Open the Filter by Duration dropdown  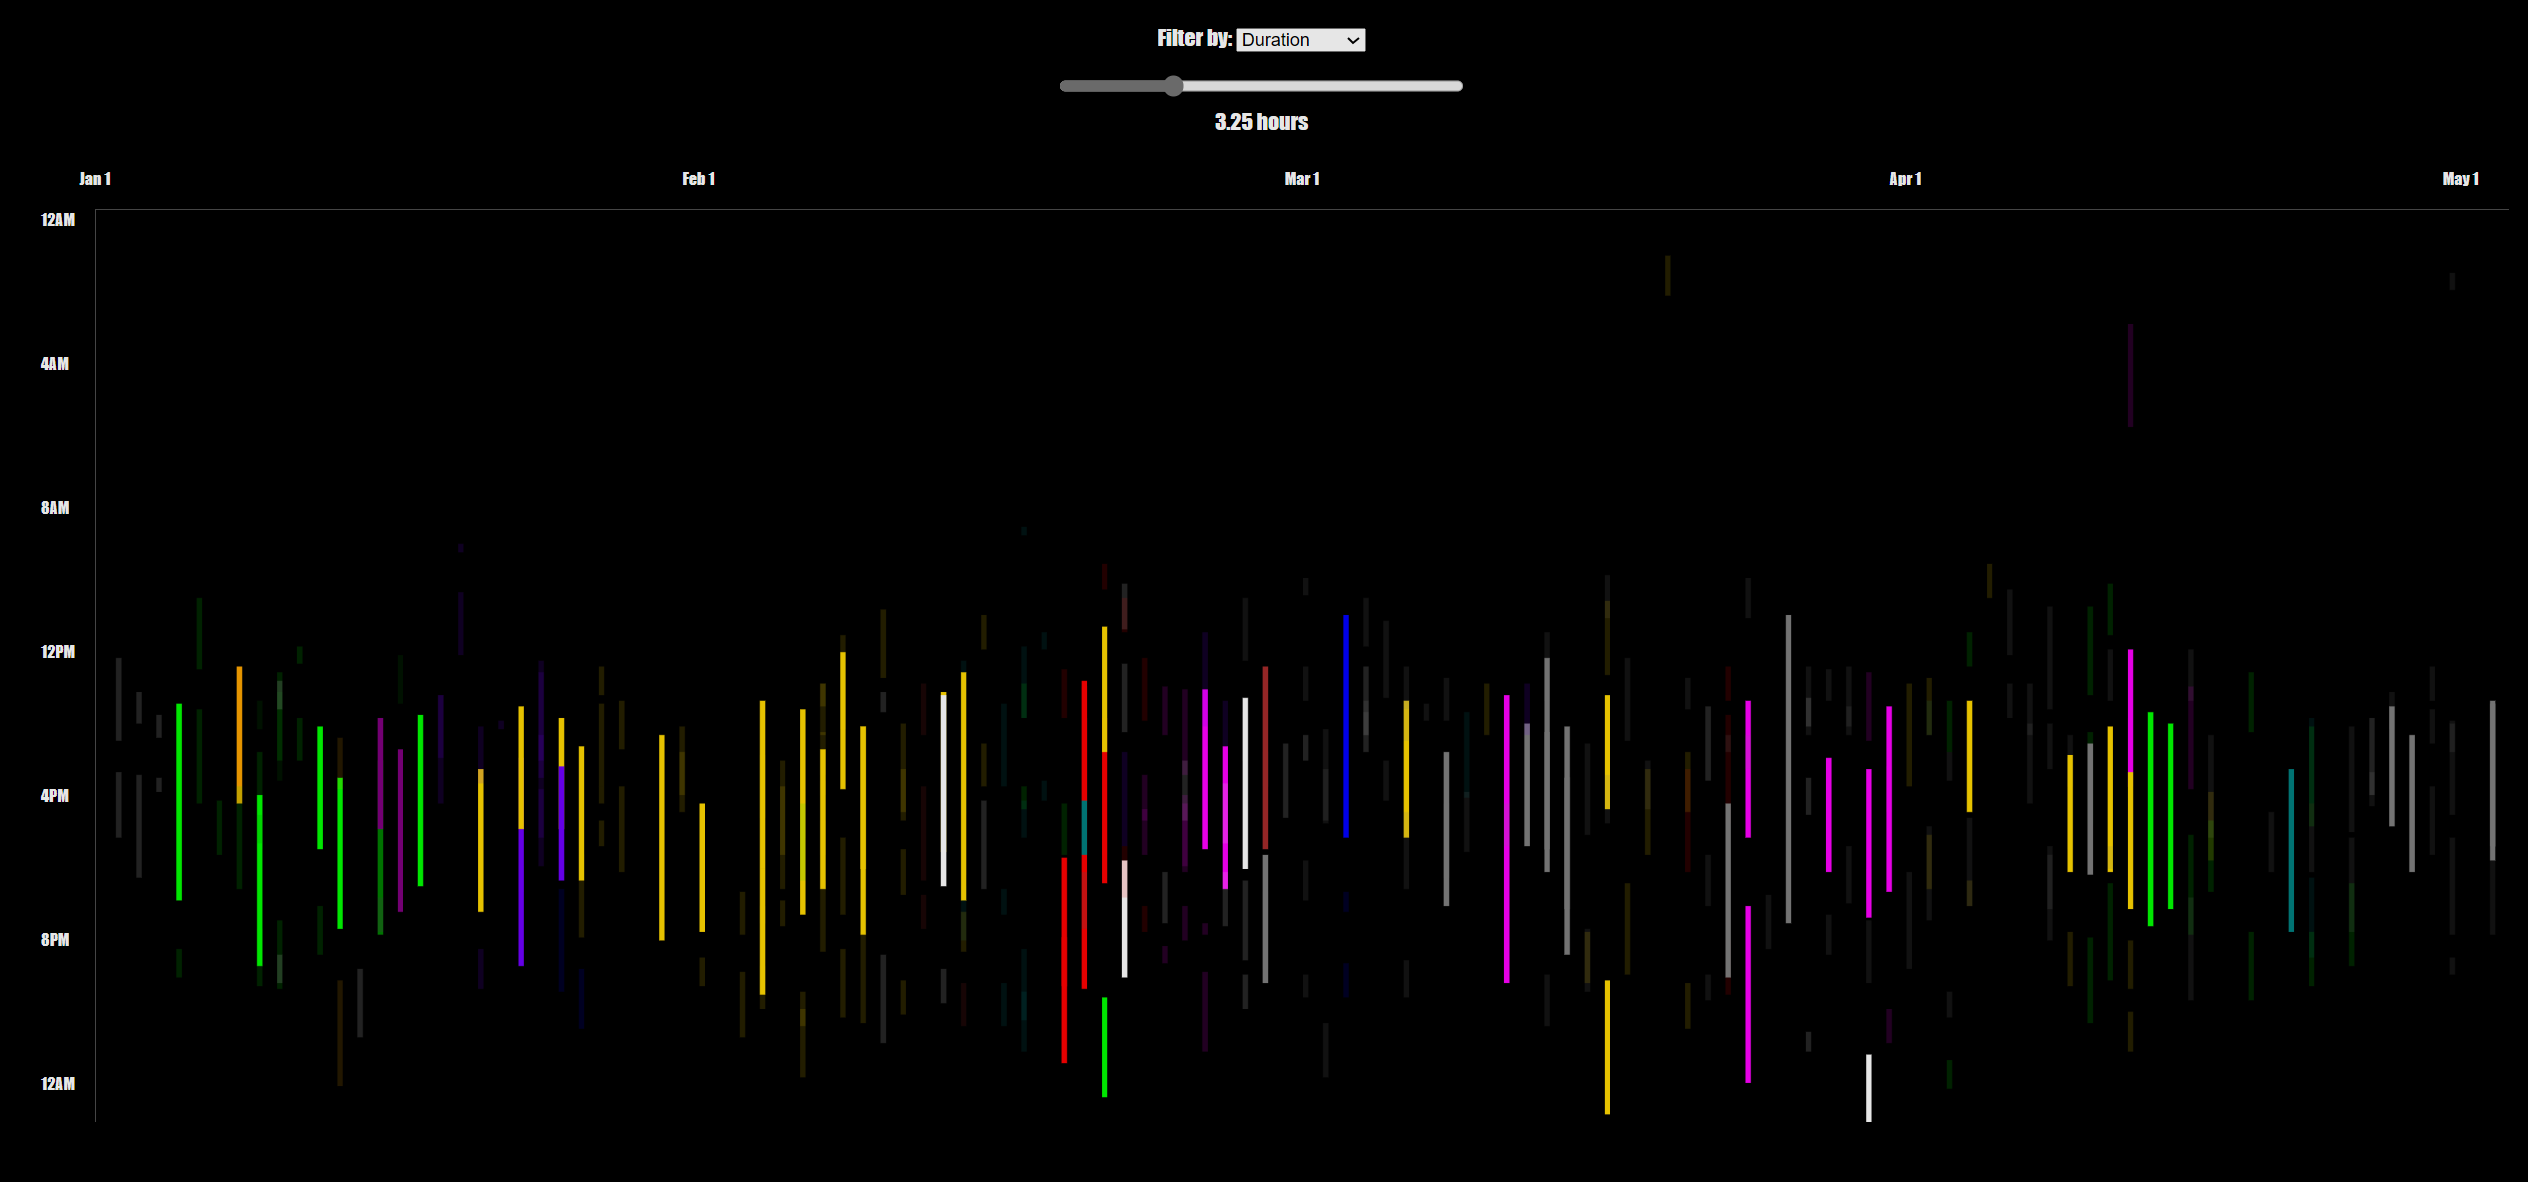1300,40
